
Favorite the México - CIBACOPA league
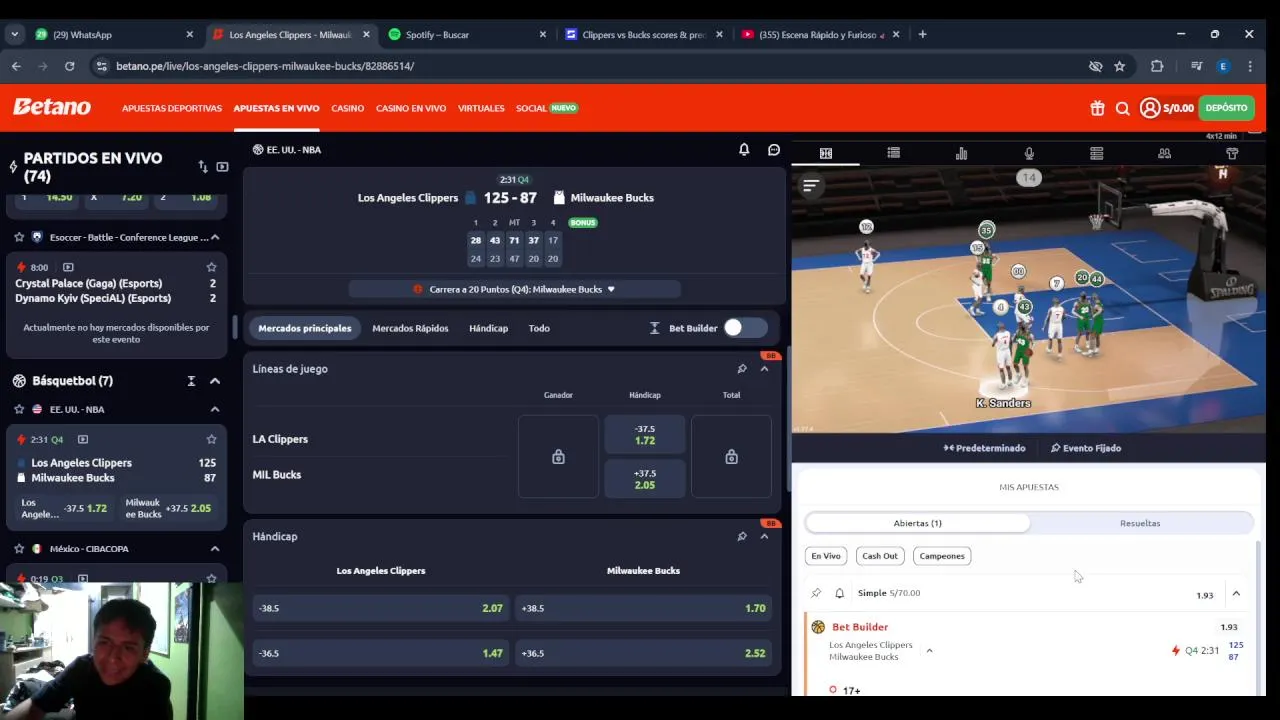[x=19, y=549]
